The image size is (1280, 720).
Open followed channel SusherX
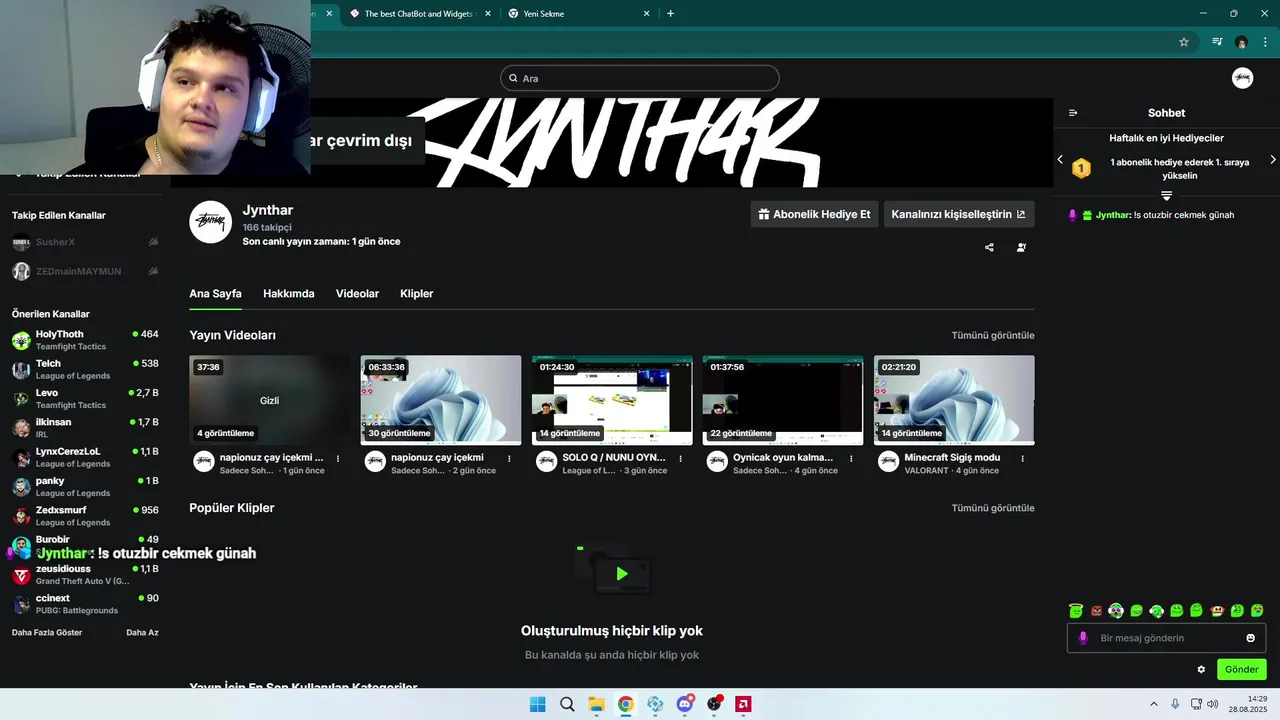point(85,242)
